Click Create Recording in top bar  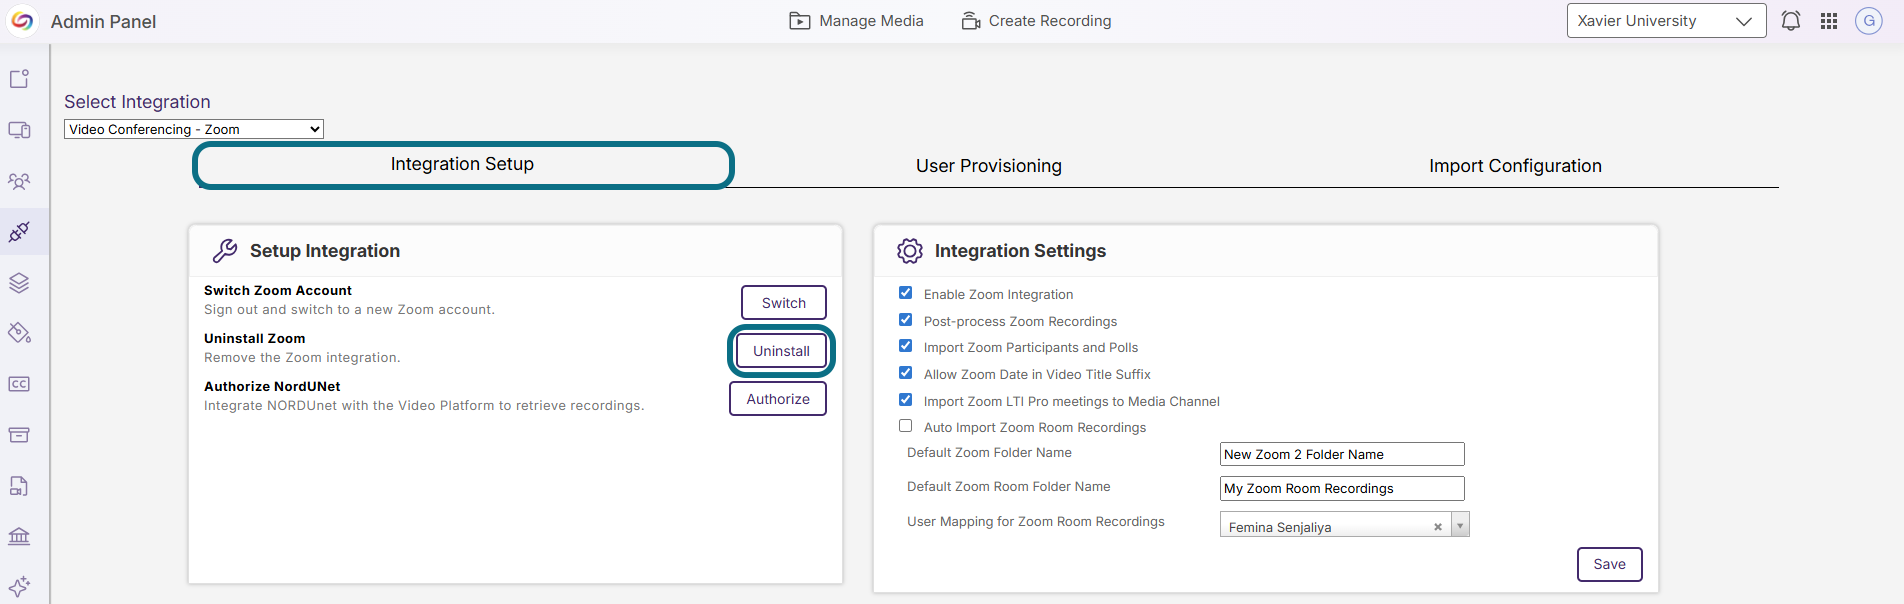[1036, 21]
